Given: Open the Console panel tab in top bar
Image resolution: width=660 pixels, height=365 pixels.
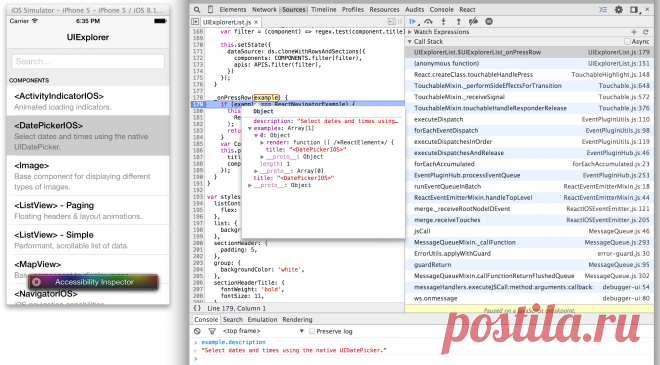Looking at the screenshot, I should point(442,9).
